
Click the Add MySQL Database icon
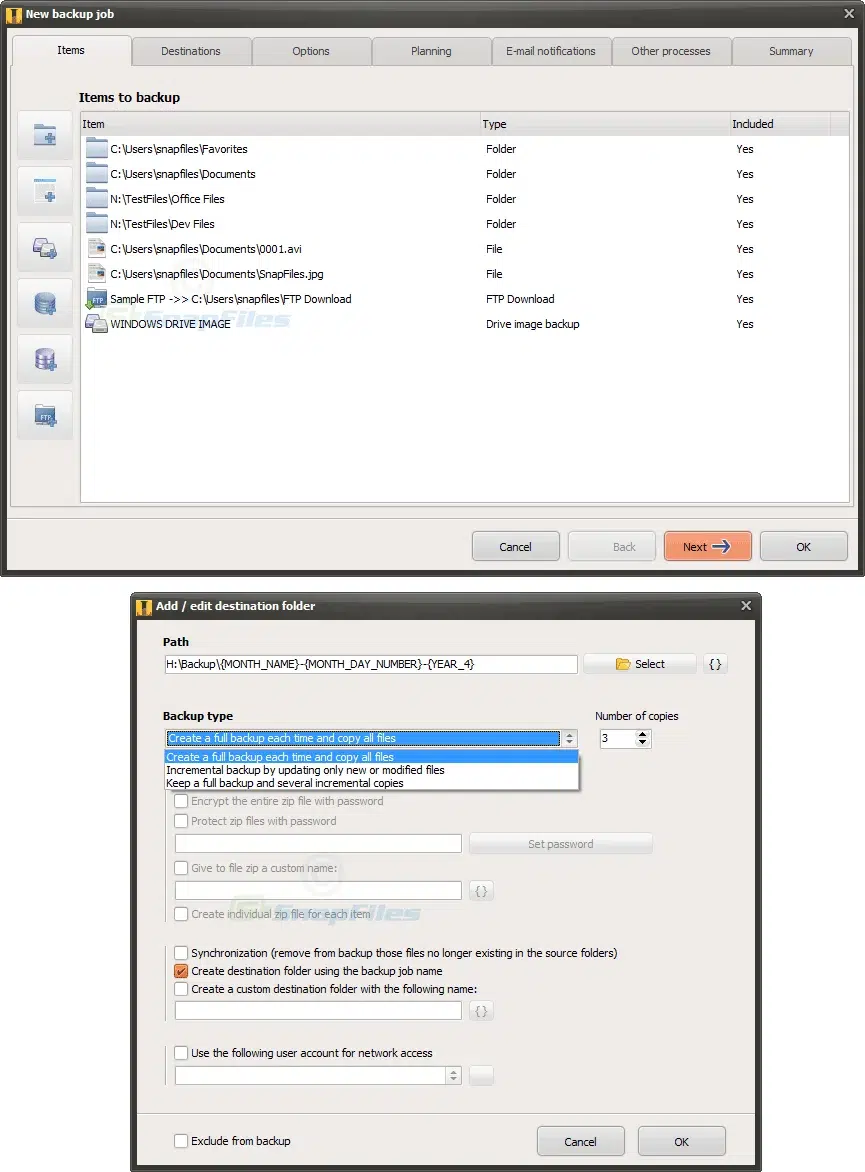click(45, 360)
